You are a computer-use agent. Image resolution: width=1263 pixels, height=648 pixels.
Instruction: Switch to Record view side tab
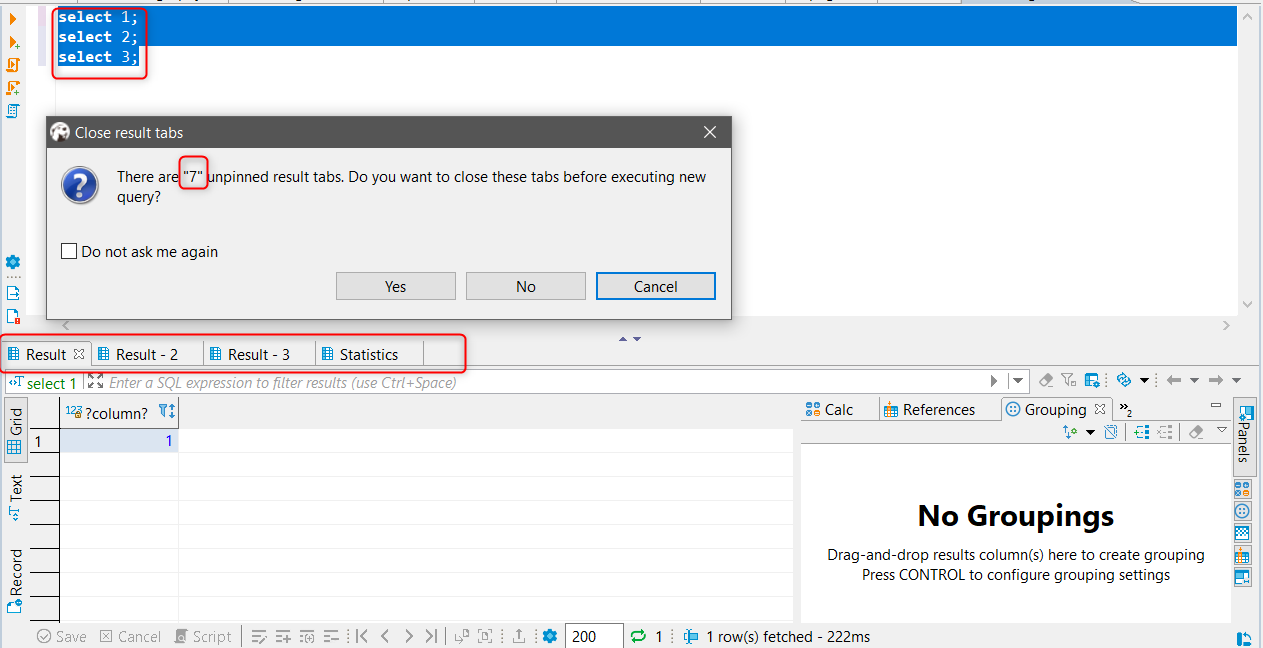[15, 580]
